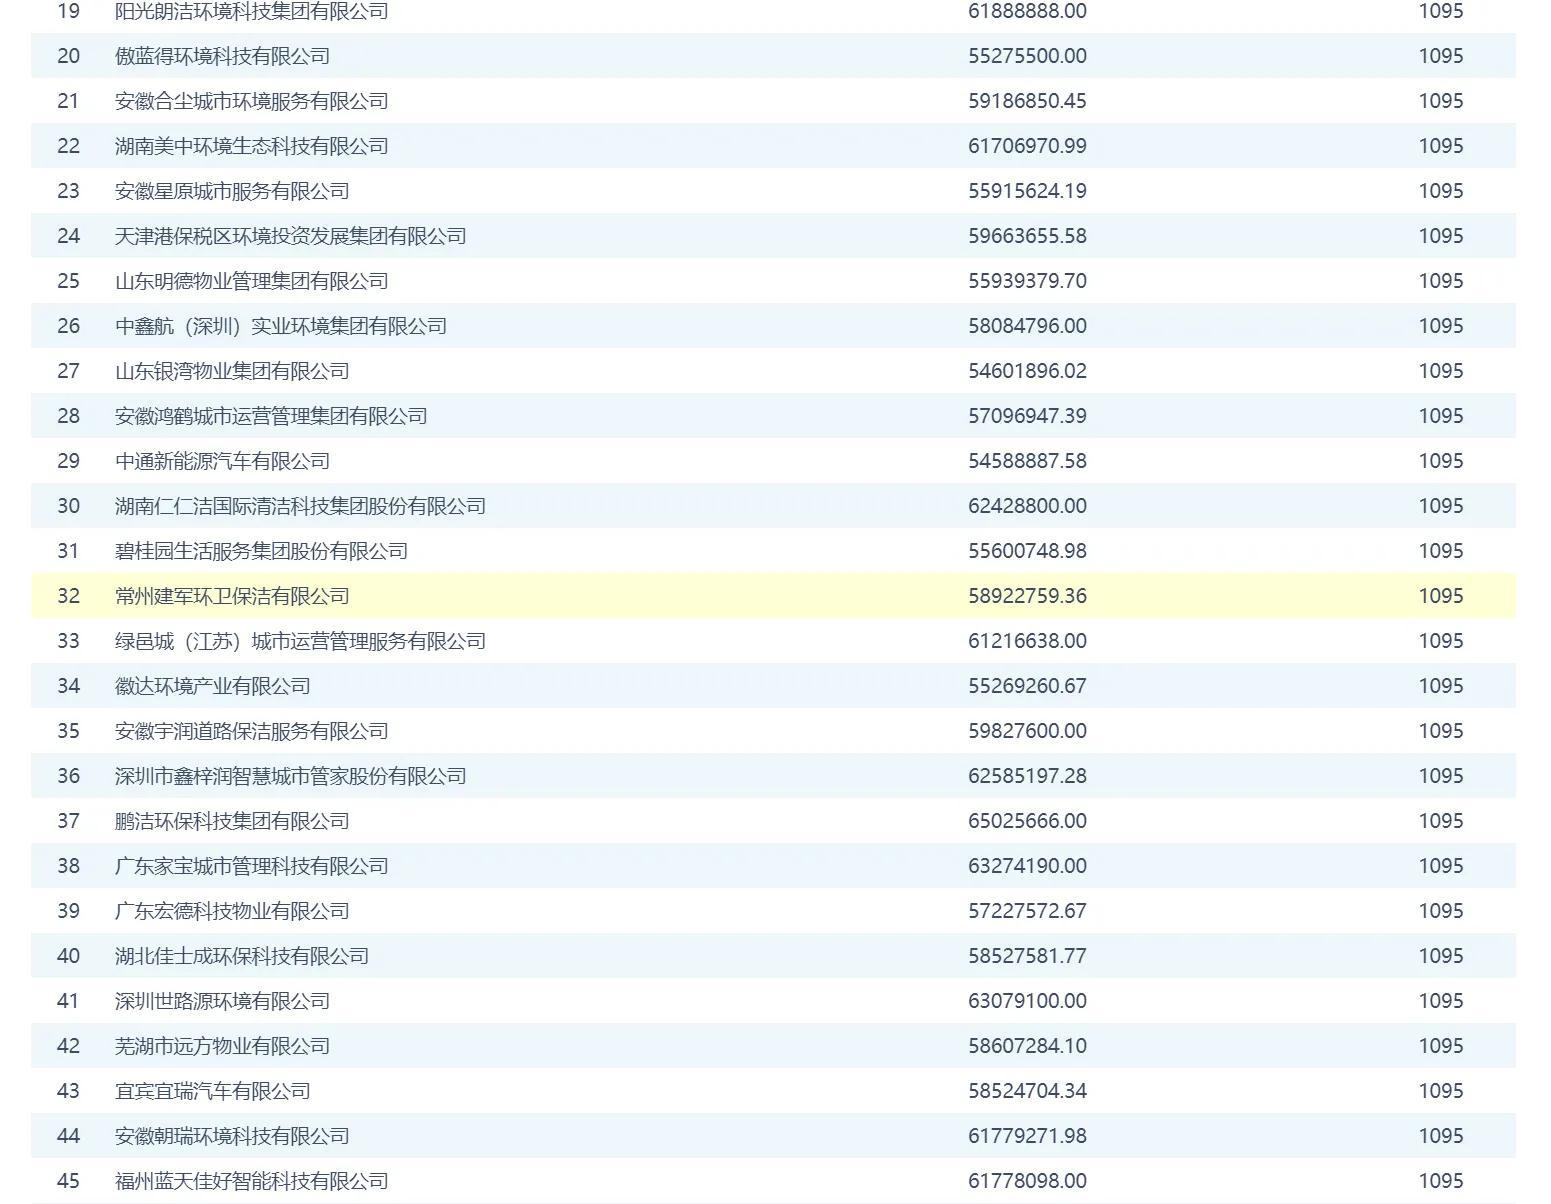The width and height of the screenshot is (1551, 1204).
Task: Select 天津港保税区环境投资发展集团有限公司
Action: pos(290,236)
